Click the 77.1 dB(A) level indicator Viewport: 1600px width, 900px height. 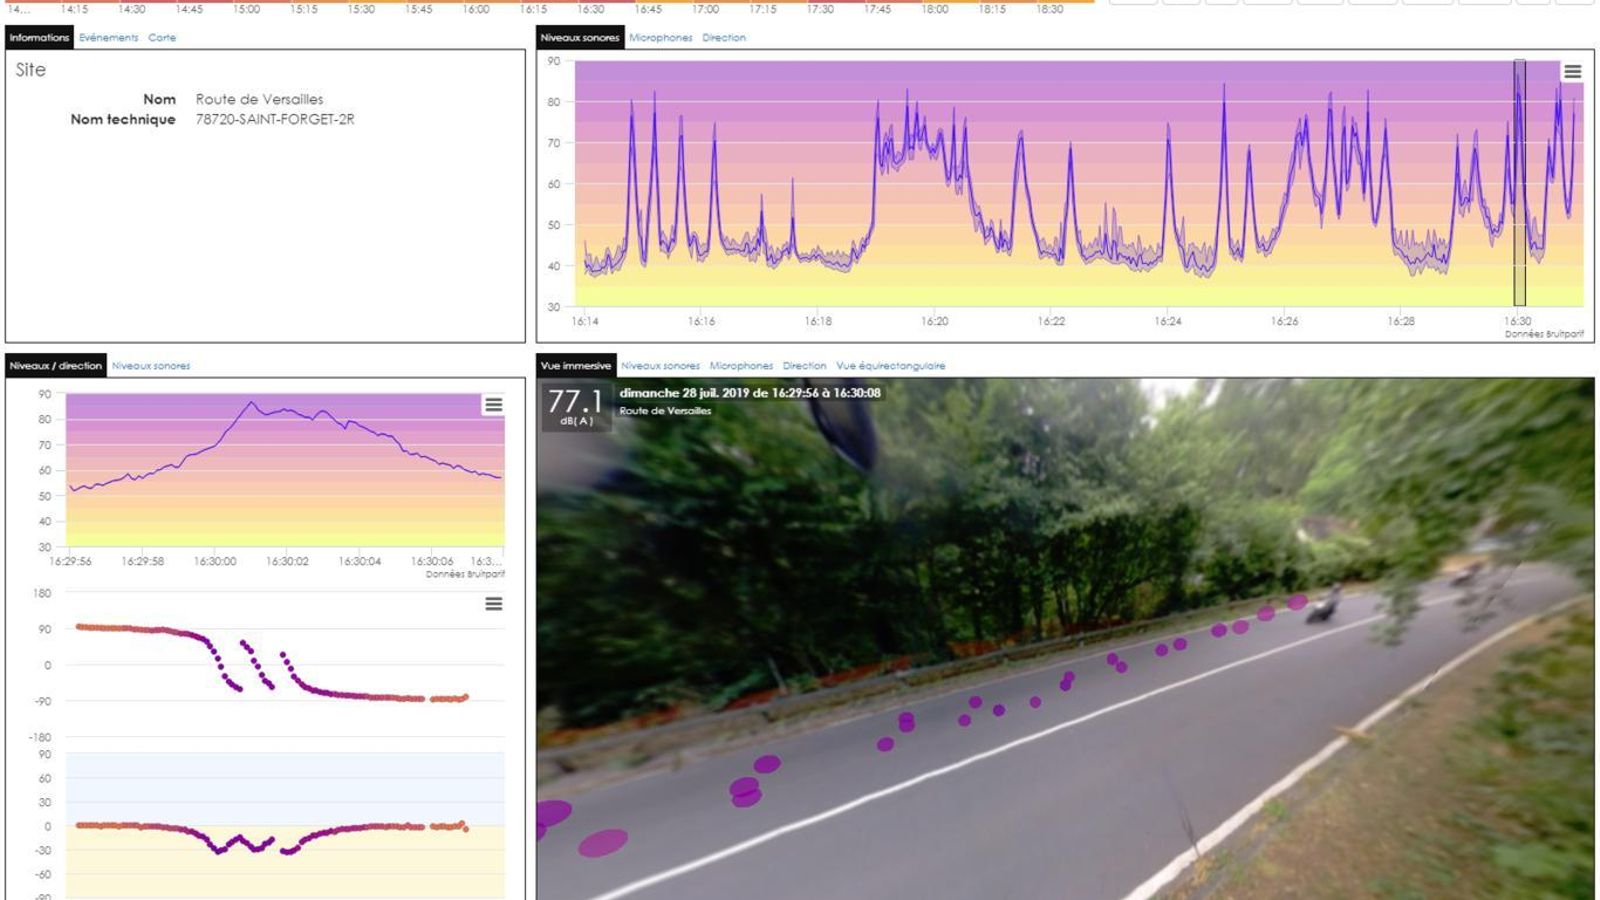point(575,406)
